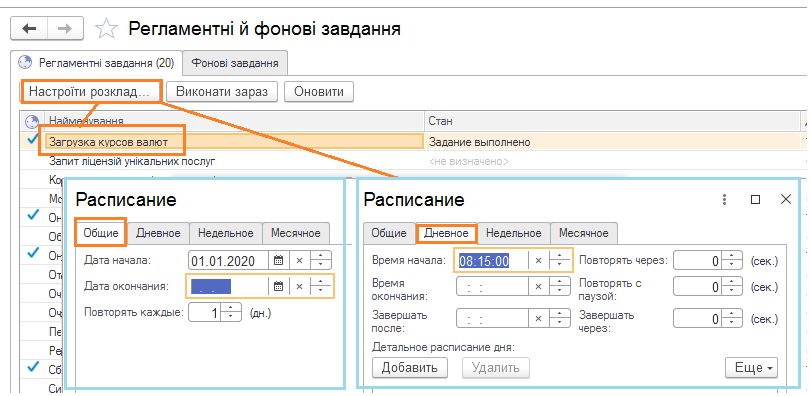Screen dimensions: 810x396
Task: Click Виконати зараз button
Action: click(x=222, y=92)
